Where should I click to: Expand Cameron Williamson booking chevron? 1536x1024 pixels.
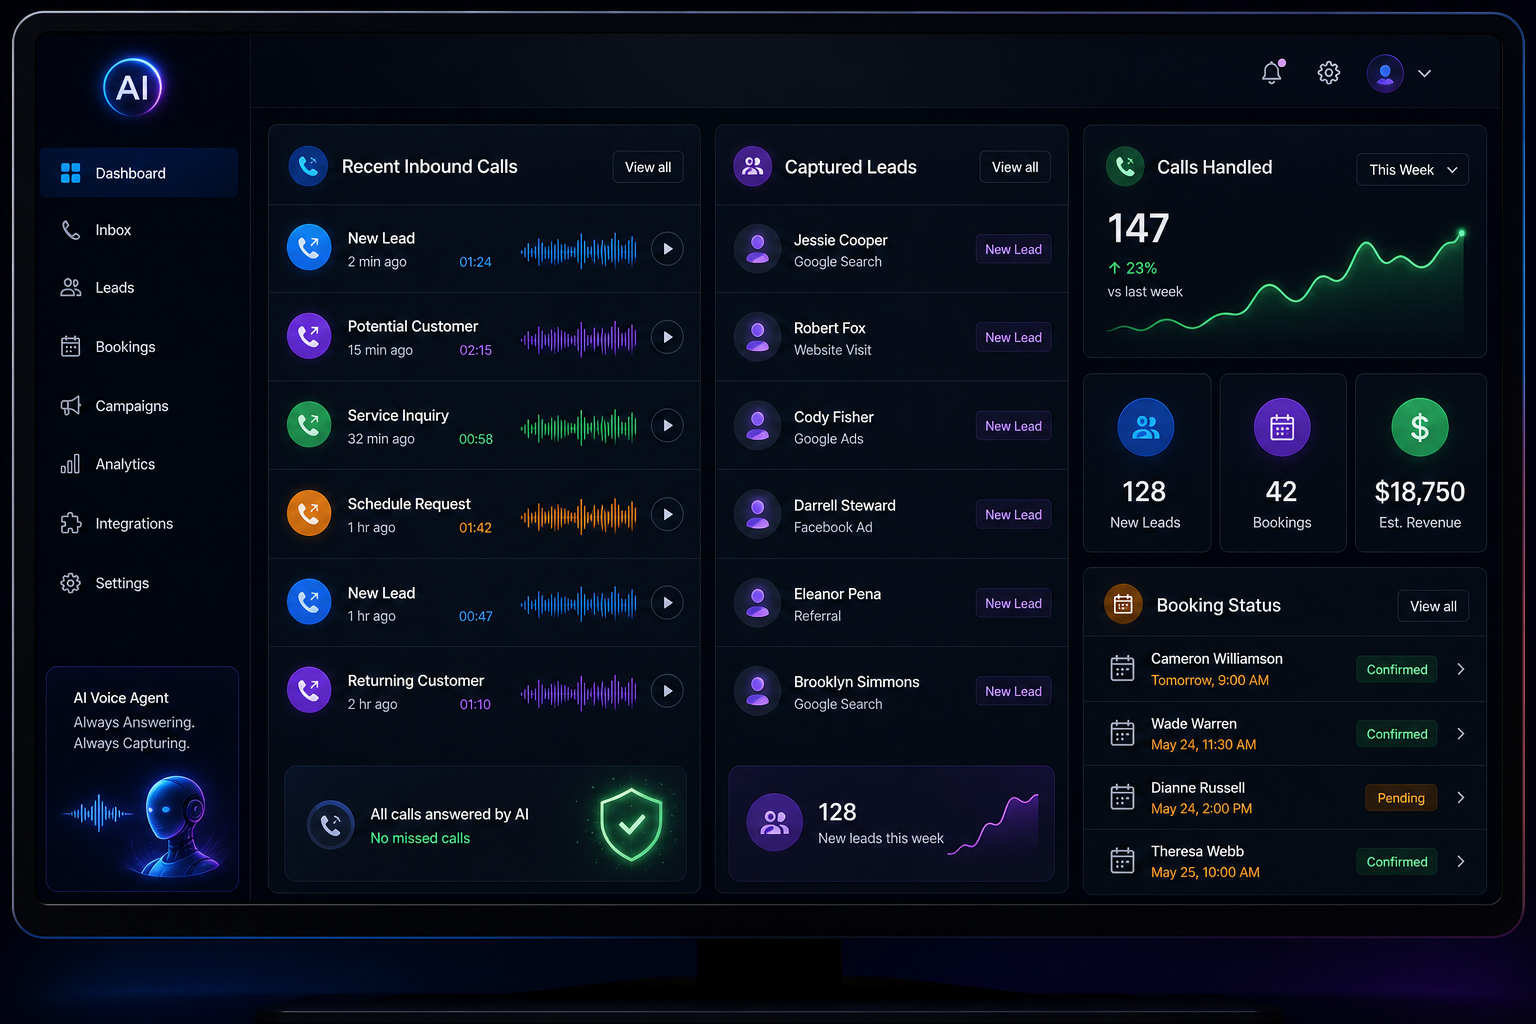tap(1461, 669)
